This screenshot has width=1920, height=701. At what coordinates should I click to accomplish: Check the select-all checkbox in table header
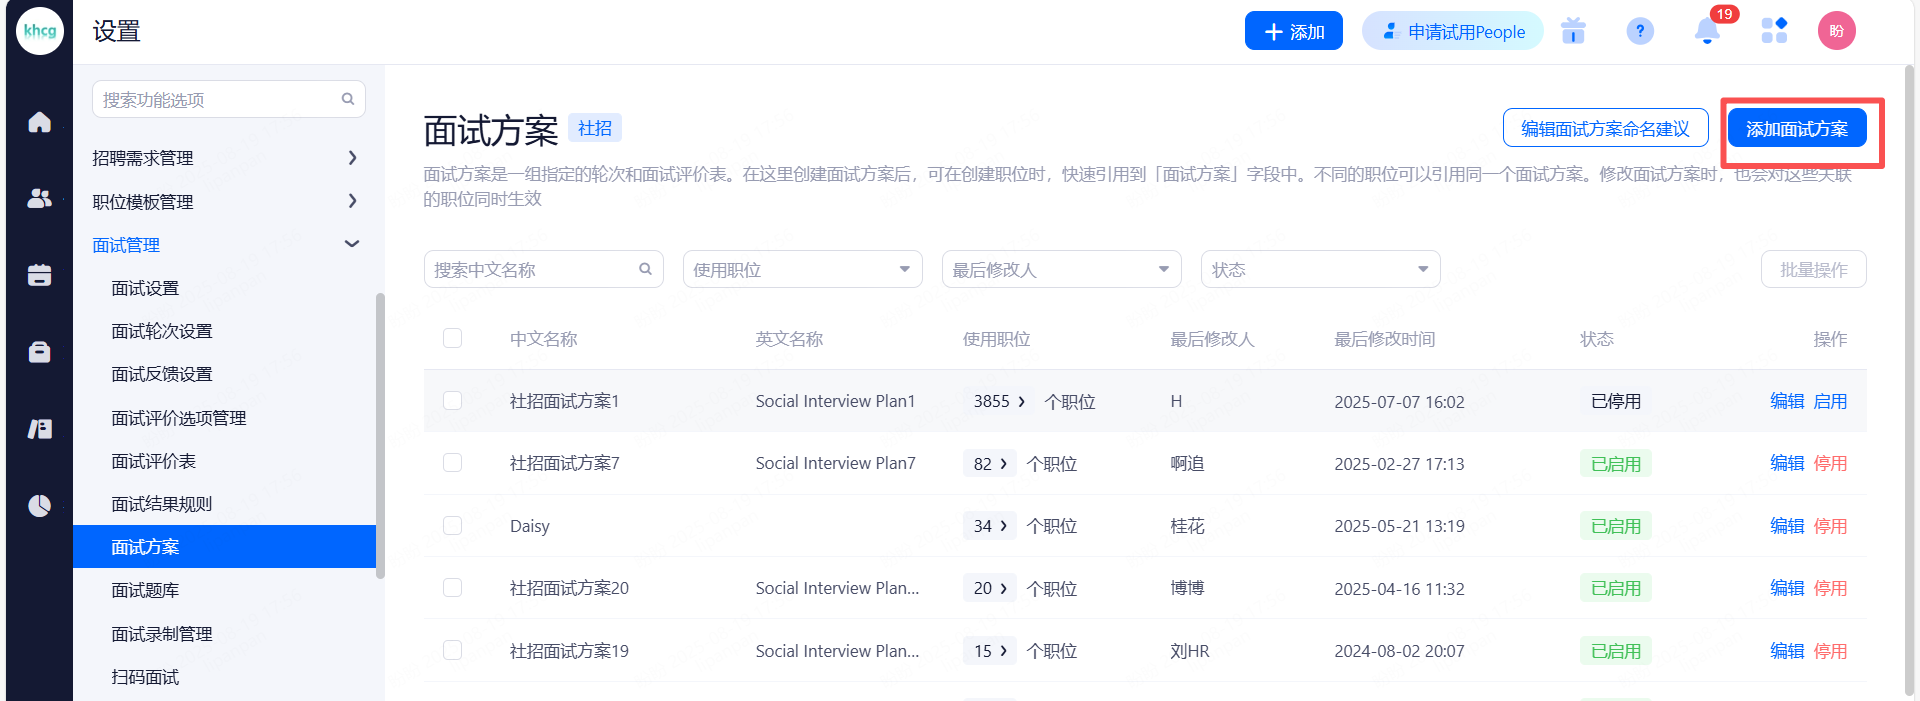[453, 339]
